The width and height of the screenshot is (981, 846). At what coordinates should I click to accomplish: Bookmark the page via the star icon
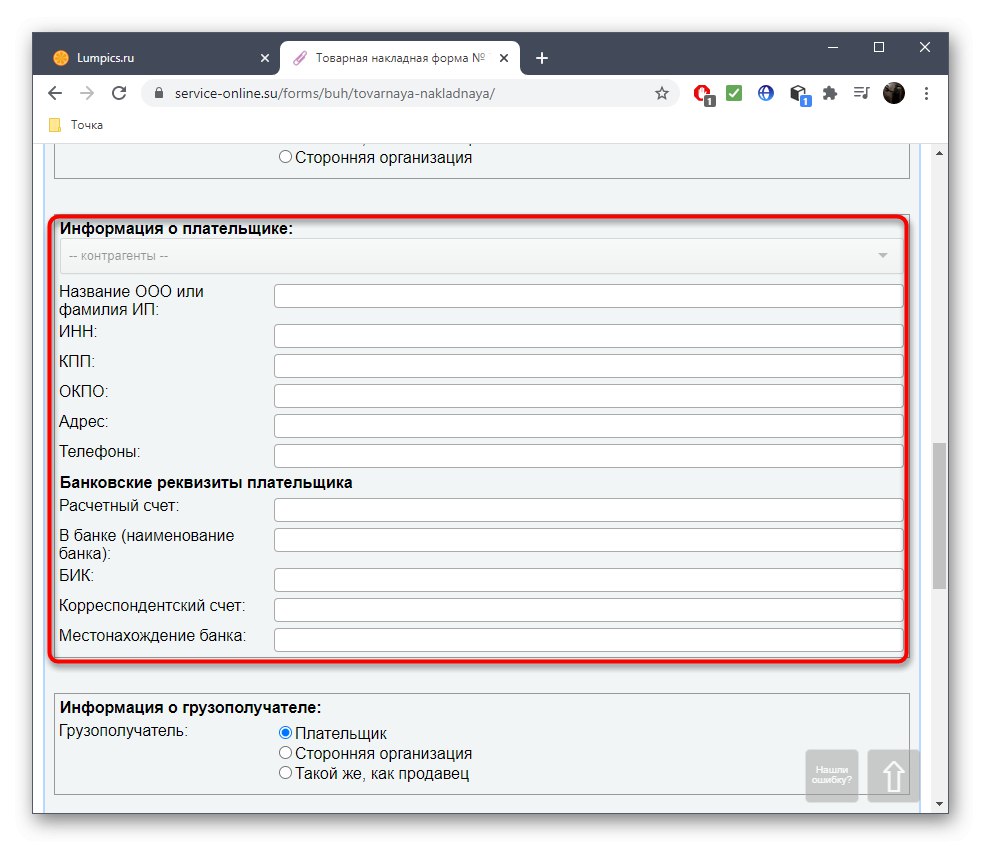pos(661,92)
